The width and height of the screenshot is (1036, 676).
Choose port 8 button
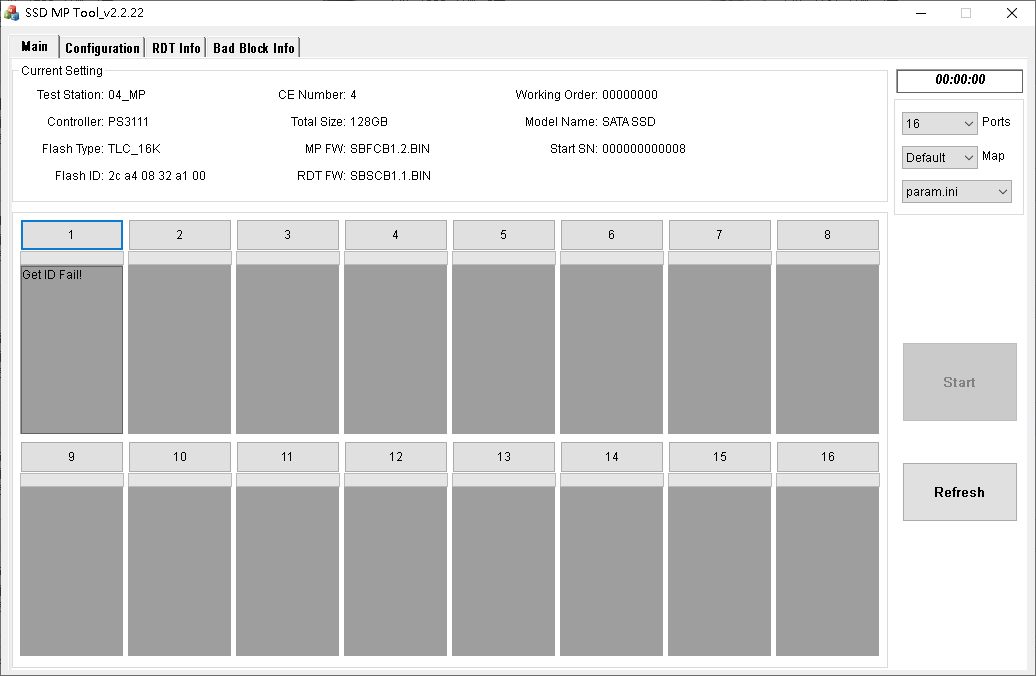(x=828, y=235)
